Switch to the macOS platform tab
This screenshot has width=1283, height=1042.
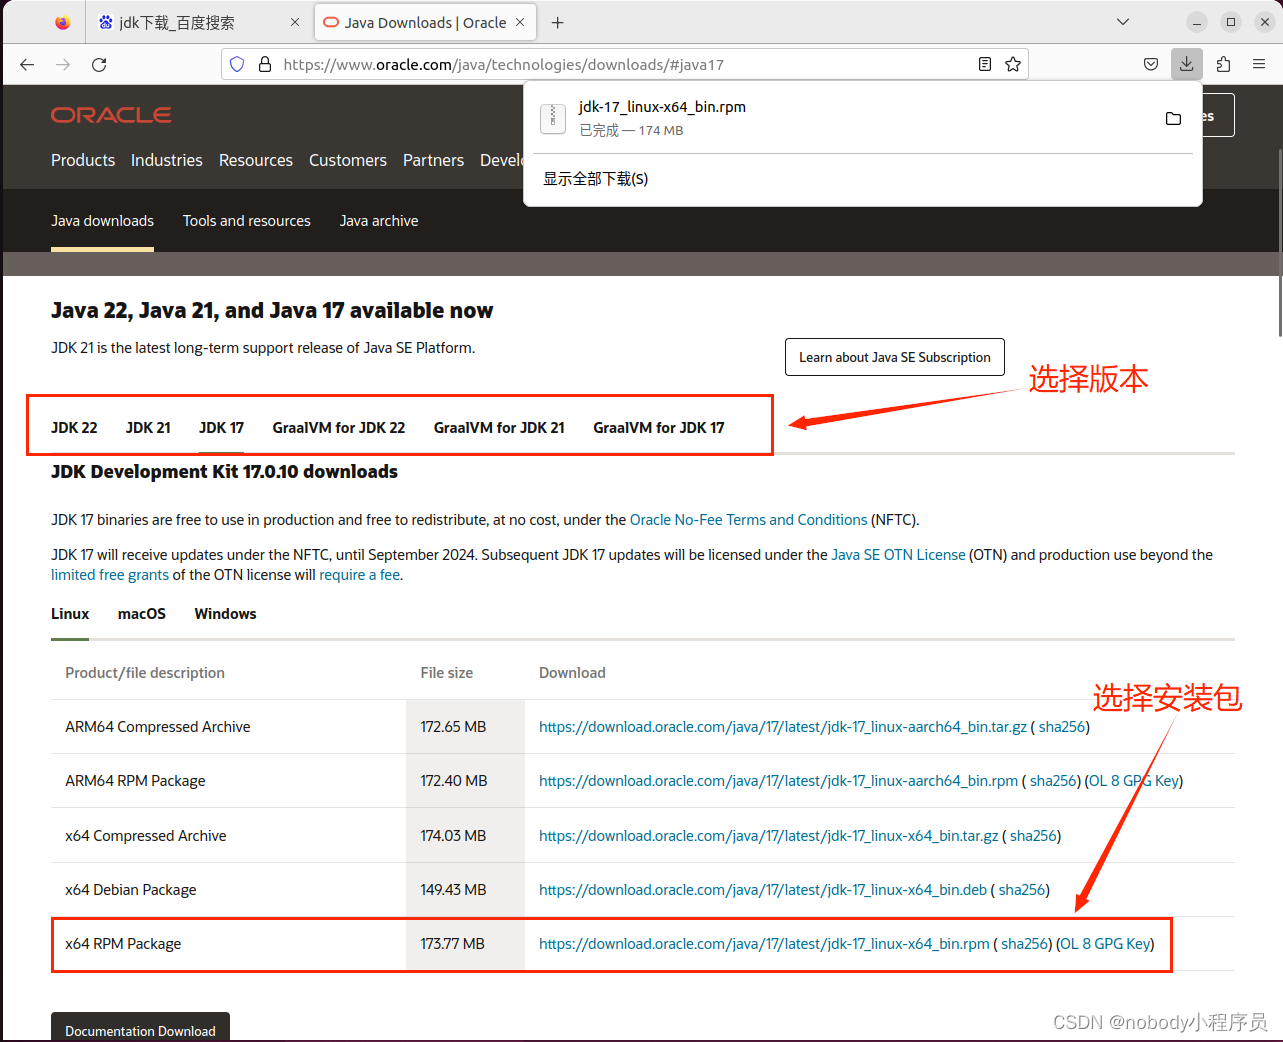[142, 614]
